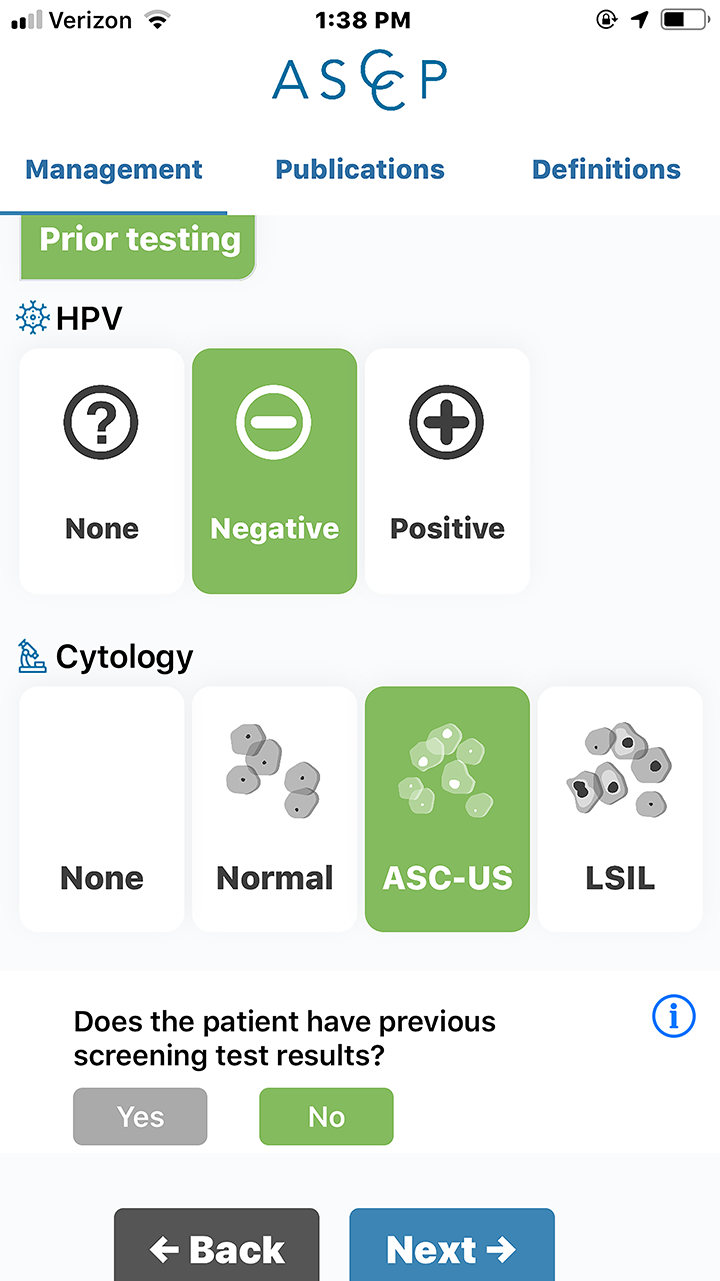The image size is (720, 1281).
Task: Tap the HPV virus icon beside the heading
Action: point(33,319)
